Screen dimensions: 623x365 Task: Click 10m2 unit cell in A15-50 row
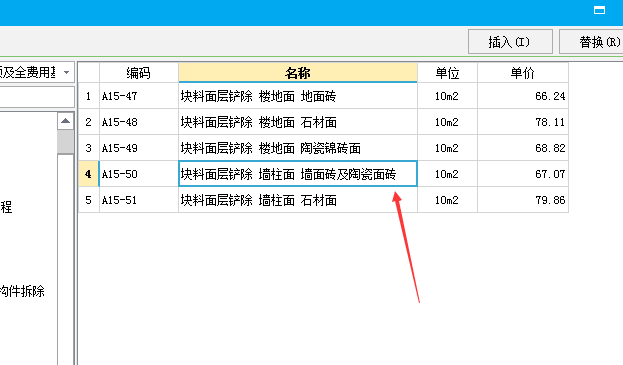click(x=447, y=174)
